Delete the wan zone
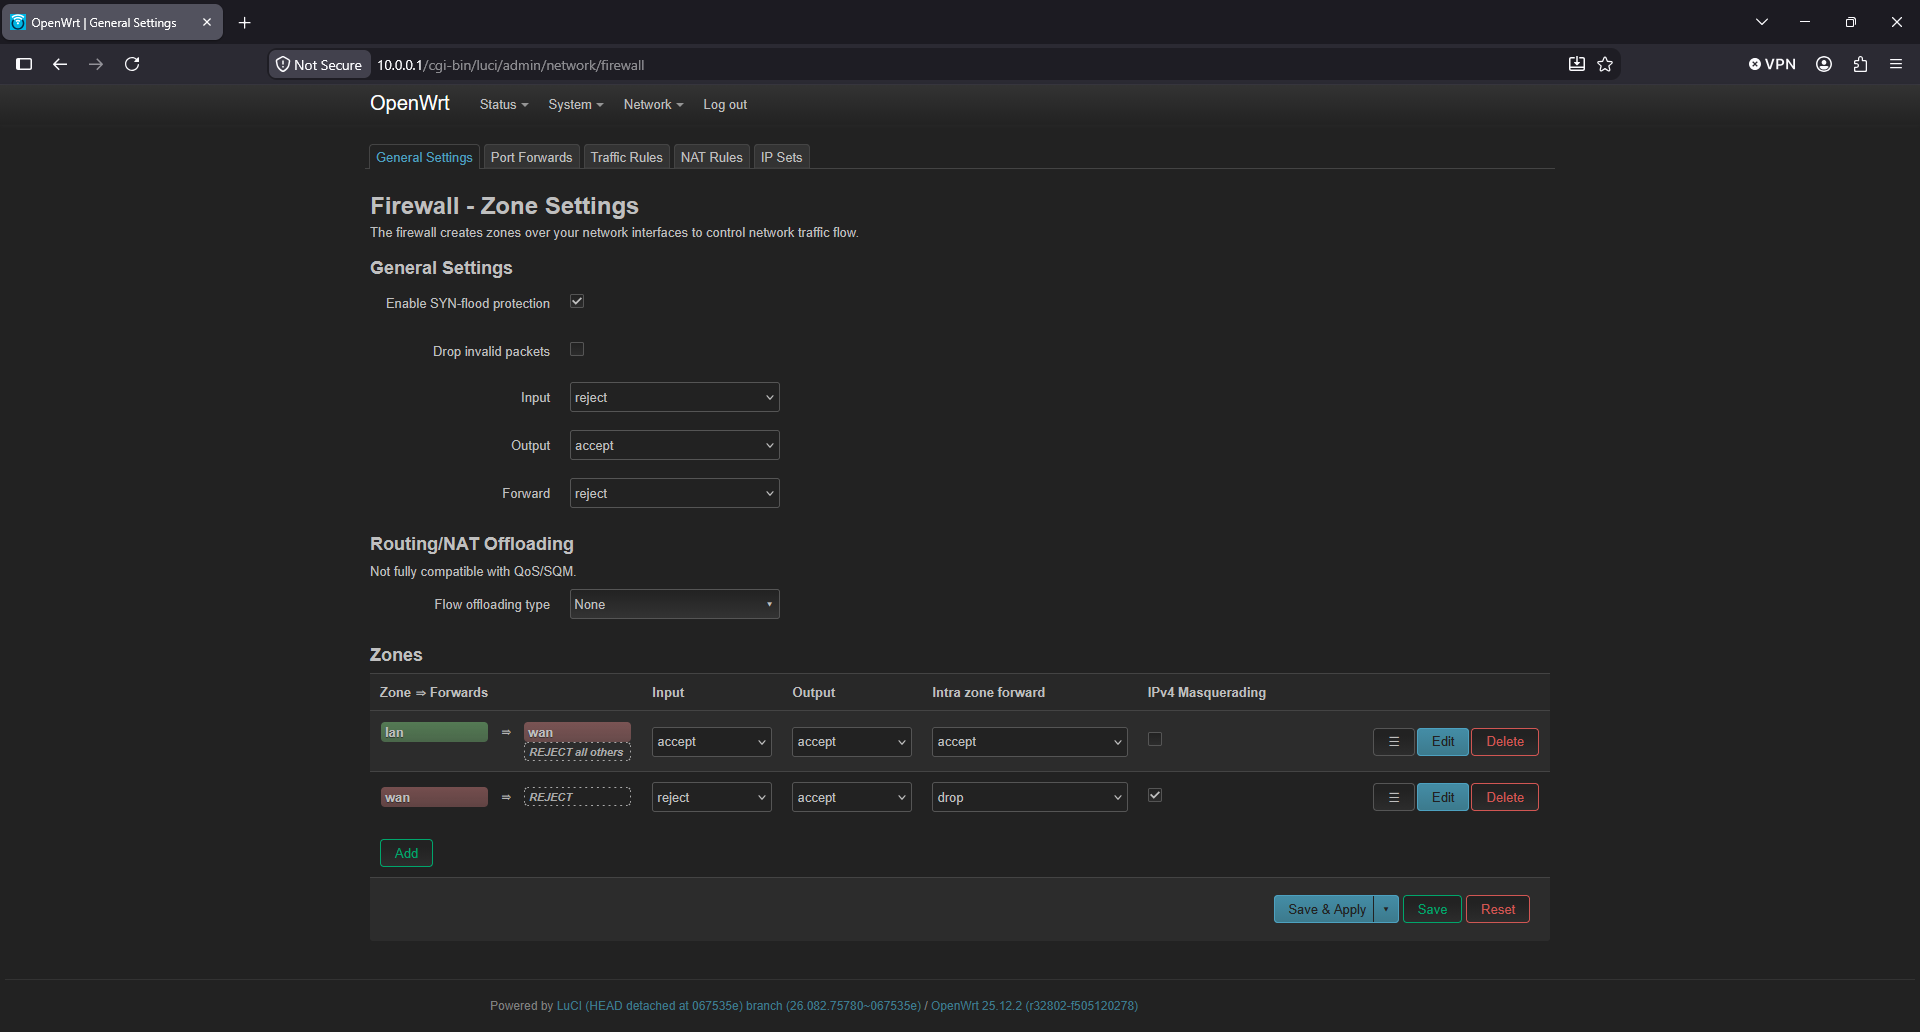Screen dimensions: 1920x1032 [1505, 798]
